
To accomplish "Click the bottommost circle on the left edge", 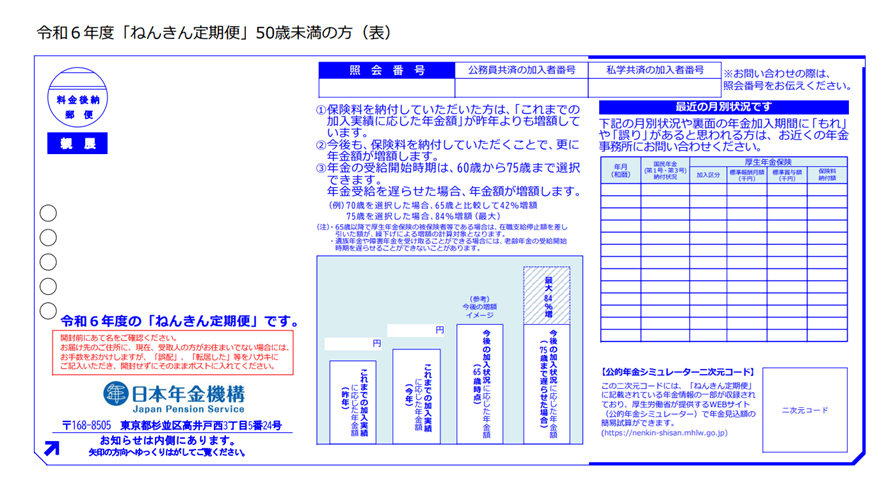I will (x=48, y=310).
